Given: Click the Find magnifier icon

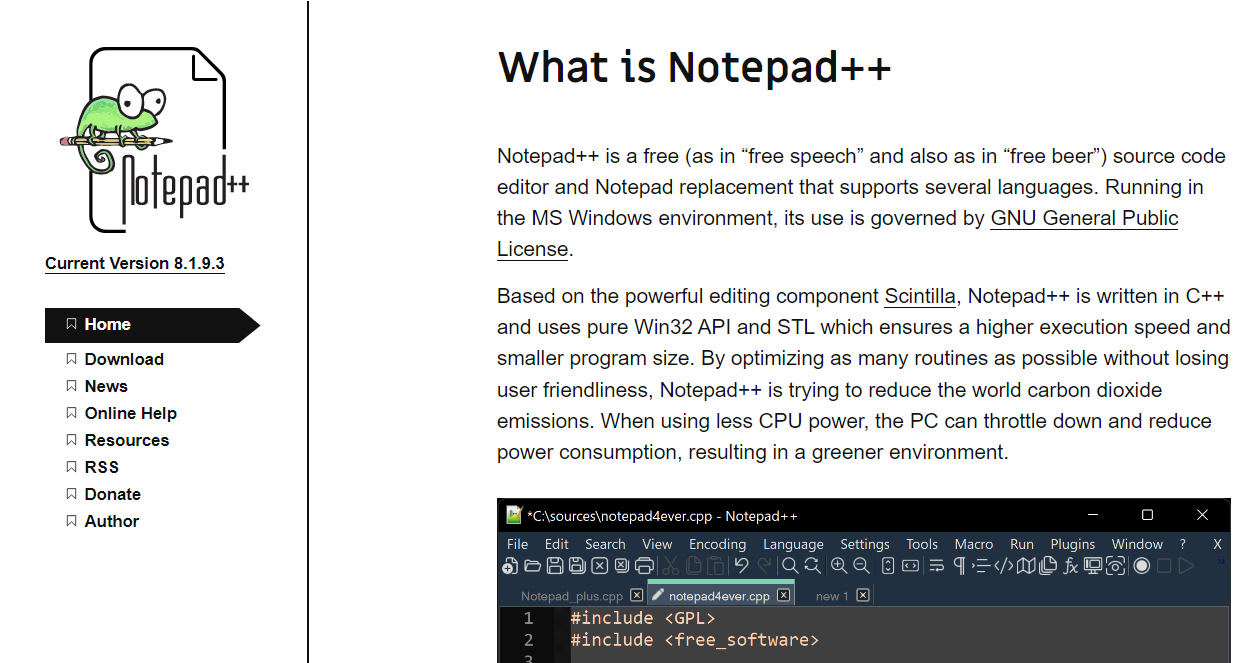Looking at the screenshot, I should pos(791,566).
